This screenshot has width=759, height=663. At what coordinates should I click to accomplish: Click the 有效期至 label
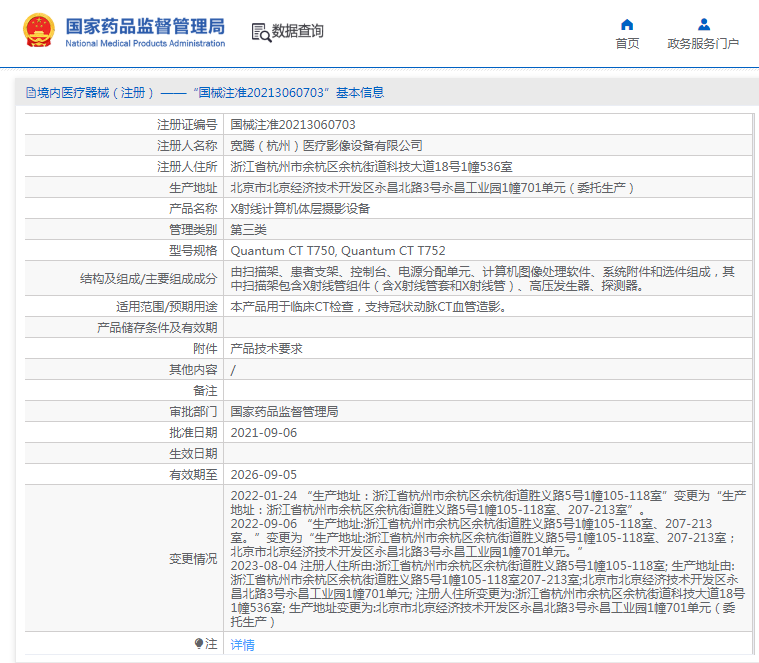pos(193,475)
